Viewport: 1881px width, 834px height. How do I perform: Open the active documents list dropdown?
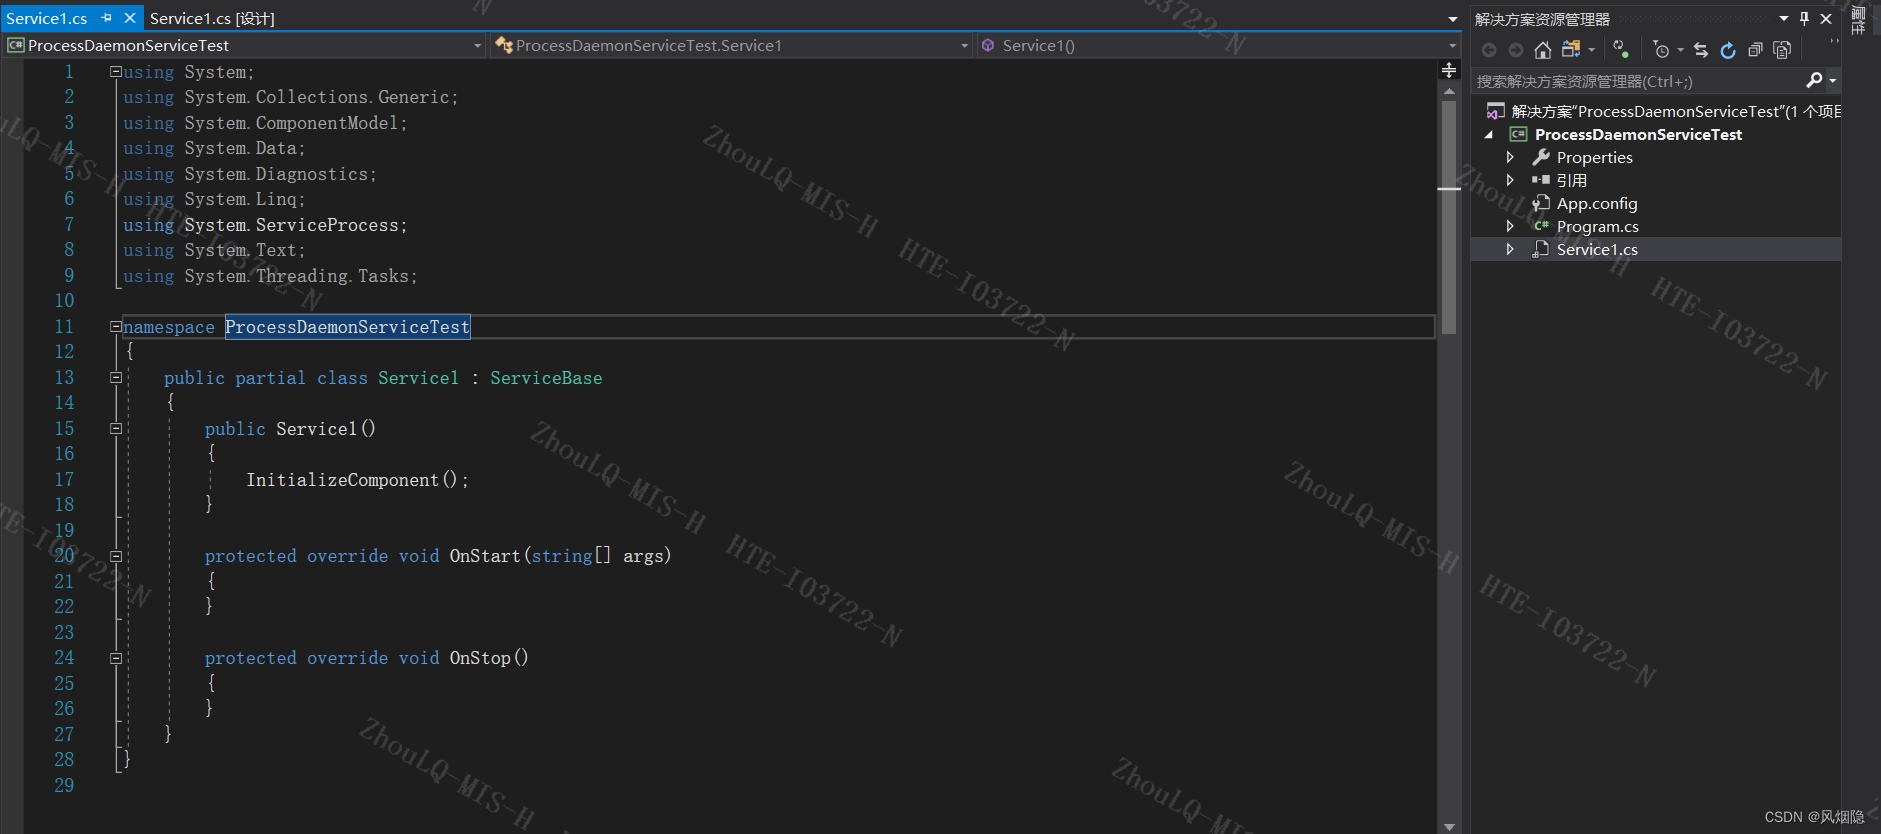pos(1452,19)
